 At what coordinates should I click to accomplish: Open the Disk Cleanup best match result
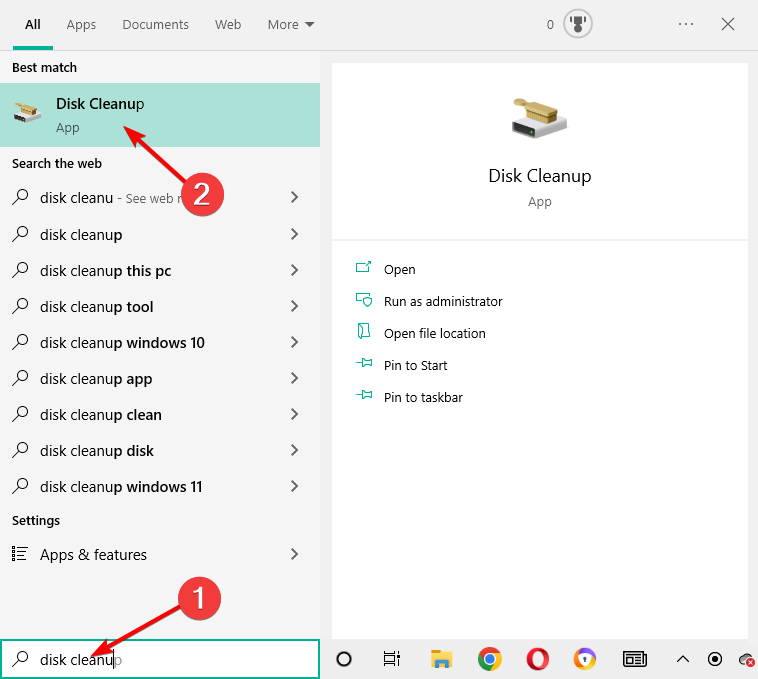tap(160, 115)
